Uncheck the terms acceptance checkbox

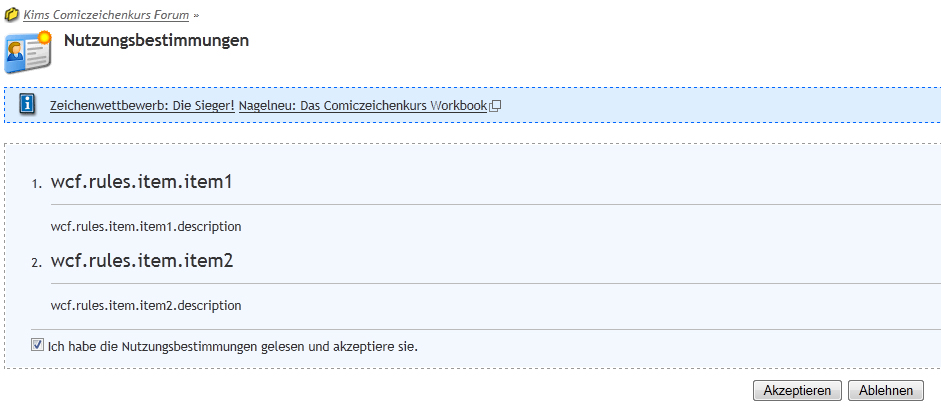click(x=38, y=345)
